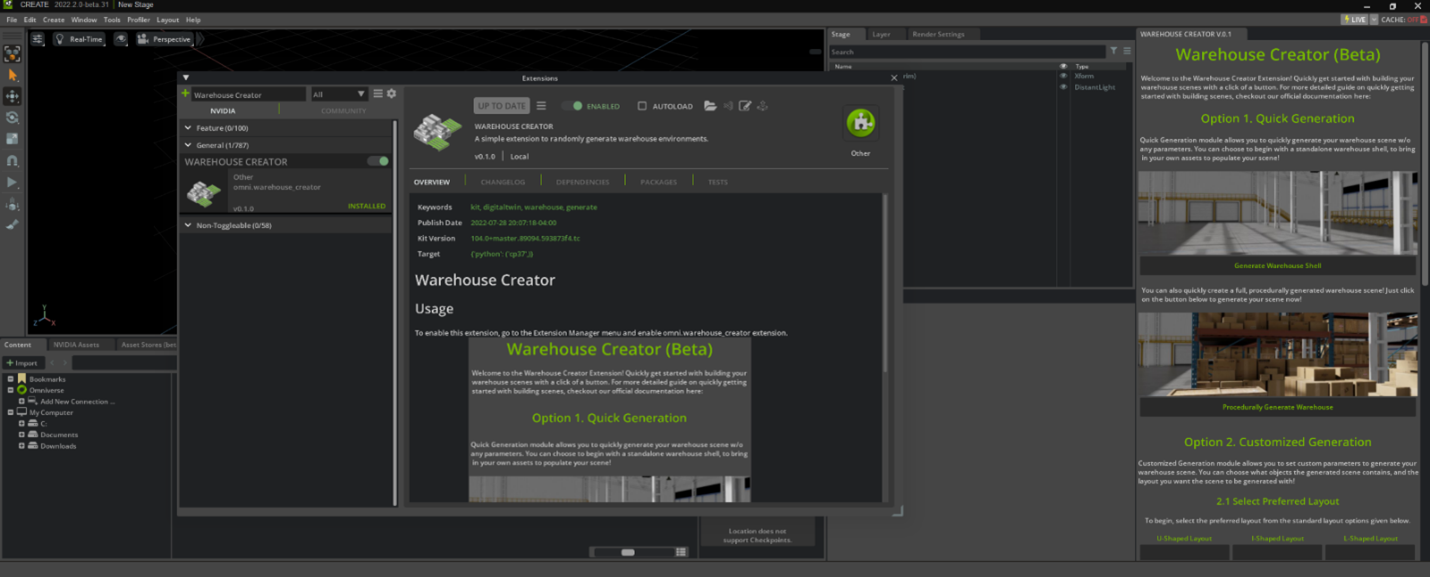Toggle the WAREHOUSE CREATOR switch in extension list
This screenshot has width=1430, height=577.
point(378,161)
